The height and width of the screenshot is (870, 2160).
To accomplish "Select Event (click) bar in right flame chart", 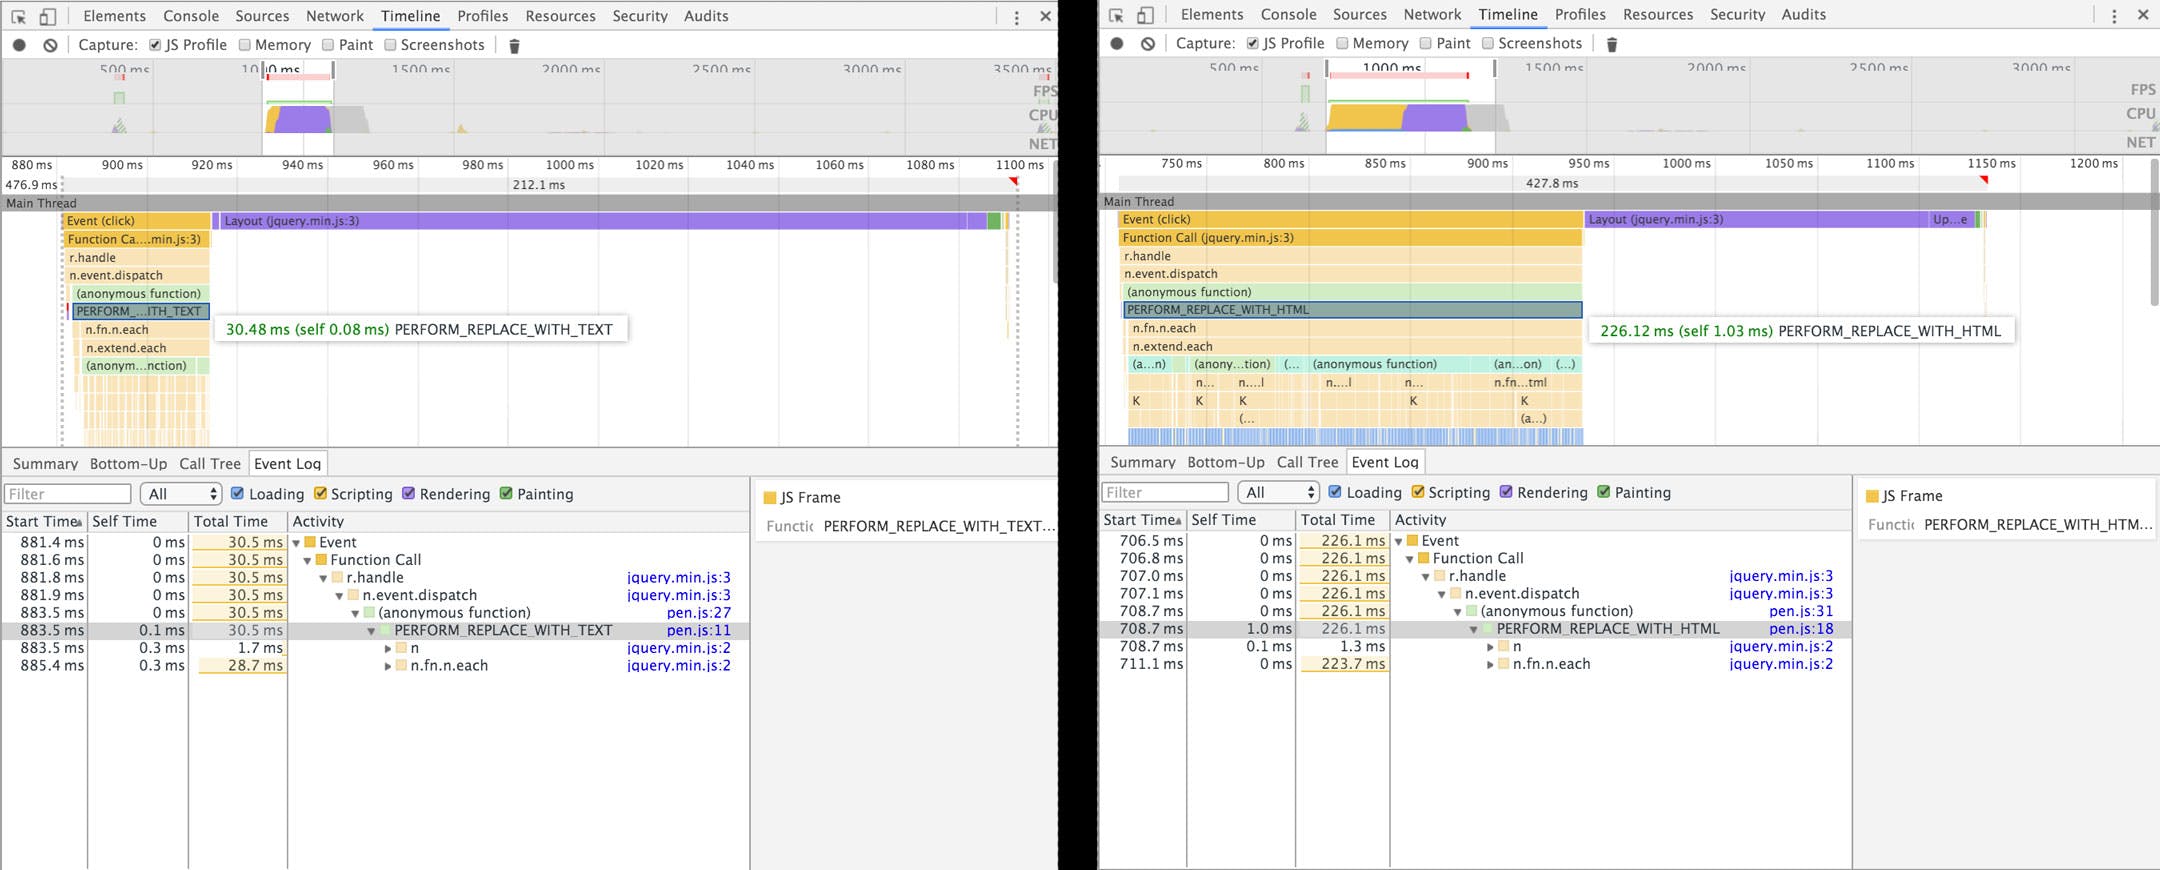I will (1350, 219).
